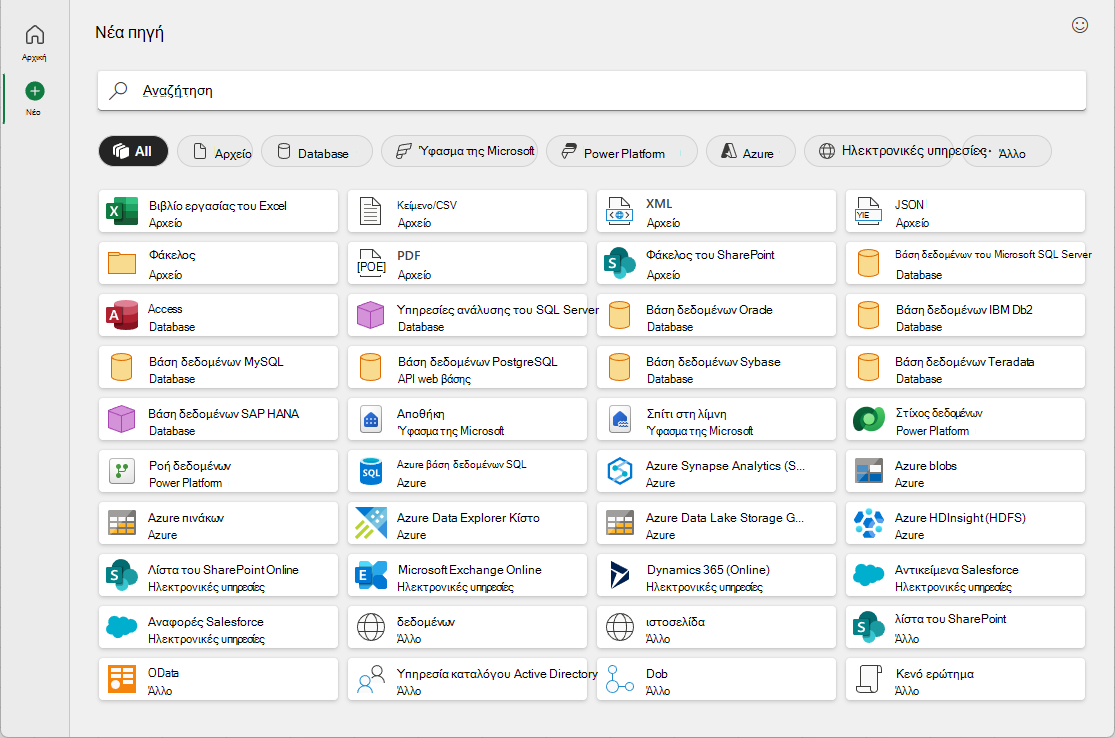
Task: Filter sources by Database category
Action: tap(316, 151)
